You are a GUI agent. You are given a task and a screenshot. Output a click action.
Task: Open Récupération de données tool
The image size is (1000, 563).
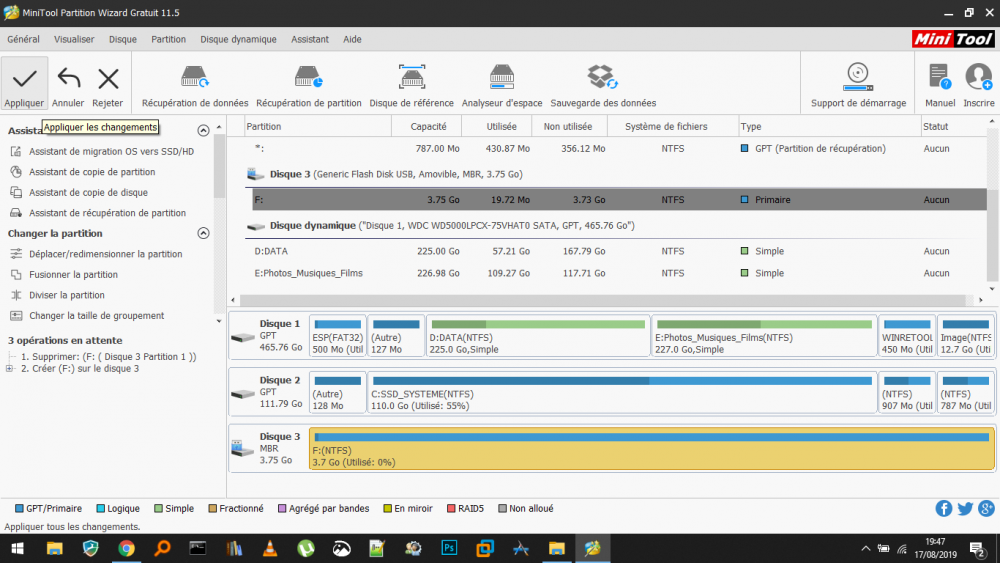(x=195, y=78)
